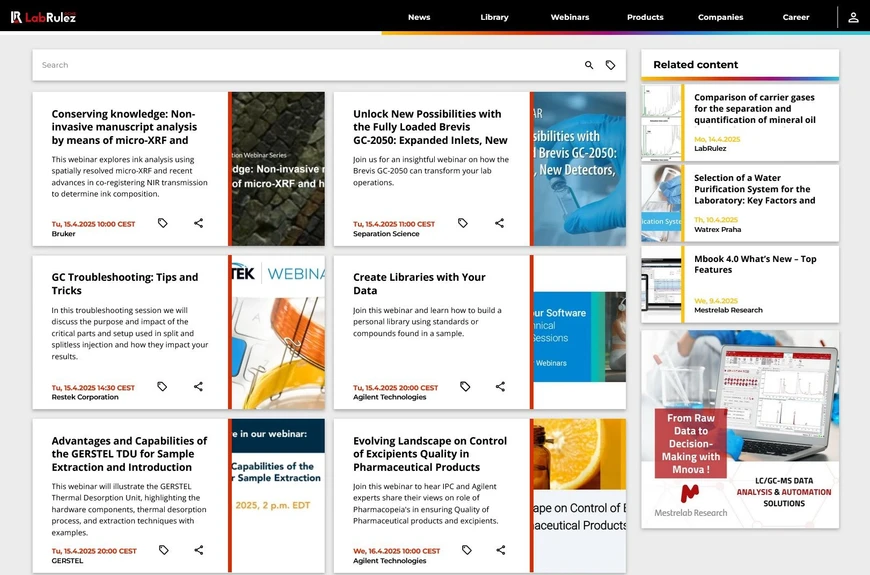Click the LabRulez logo
Viewport: 870px width, 575px height.
point(43,17)
